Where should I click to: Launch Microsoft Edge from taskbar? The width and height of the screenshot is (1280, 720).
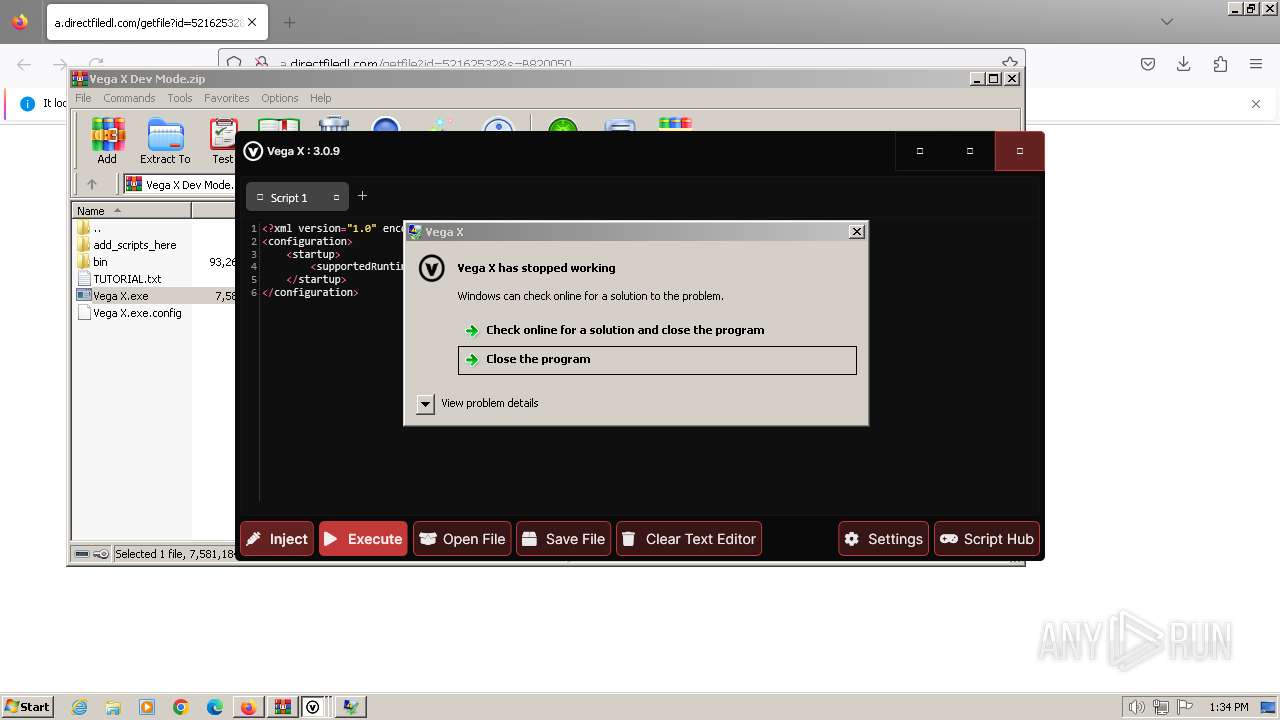(215, 707)
